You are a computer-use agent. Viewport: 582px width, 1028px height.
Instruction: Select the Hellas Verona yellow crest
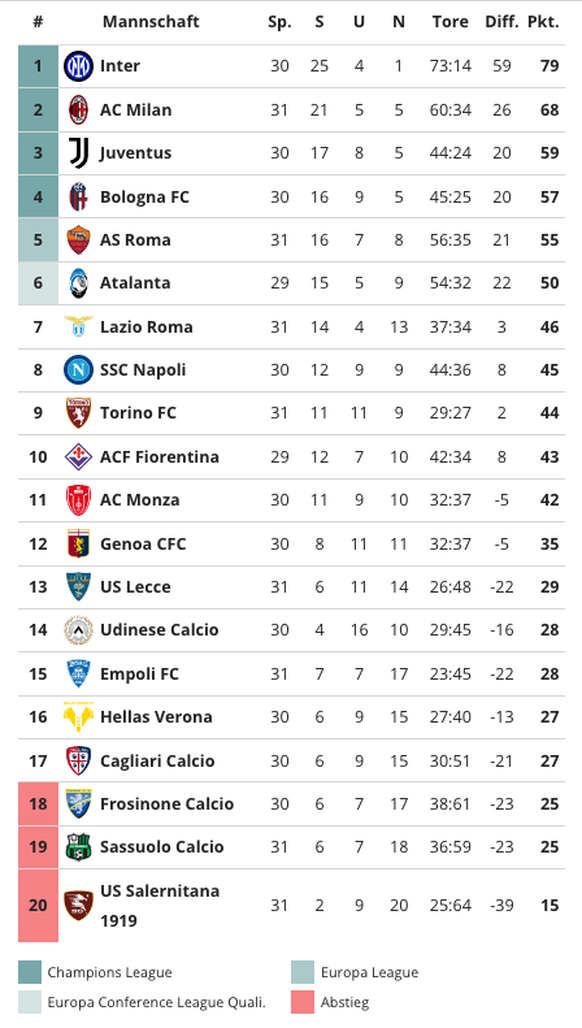(x=78, y=717)
